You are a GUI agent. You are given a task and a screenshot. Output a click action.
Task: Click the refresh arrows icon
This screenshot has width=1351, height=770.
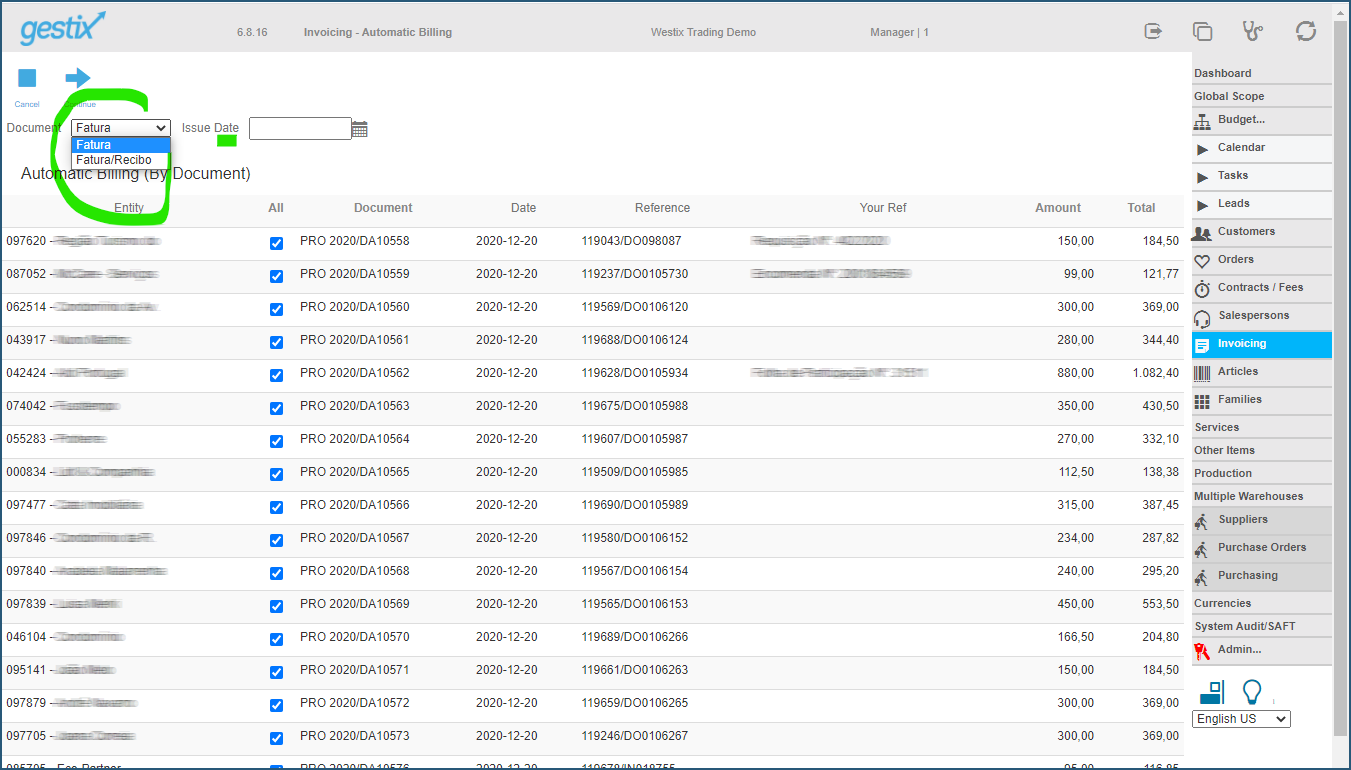[1306, 31]
